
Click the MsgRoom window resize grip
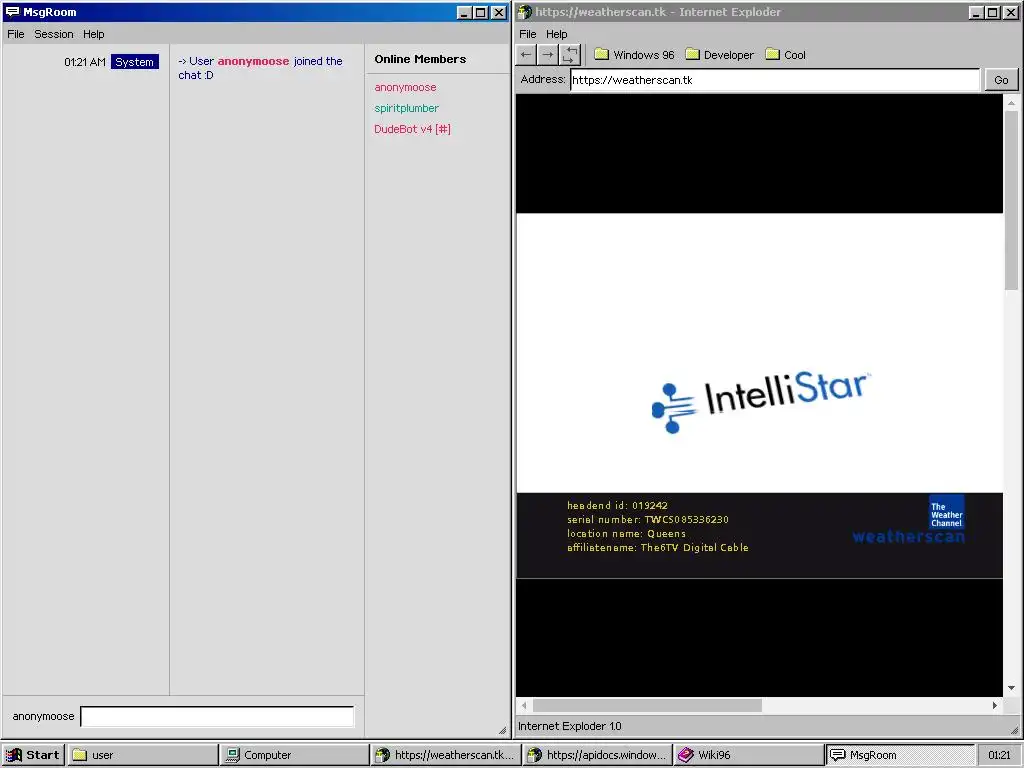tap(502, 730)
